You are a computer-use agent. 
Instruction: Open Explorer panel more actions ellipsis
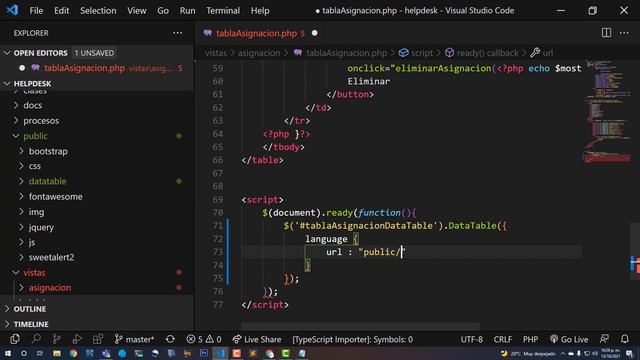coord(178,33)
